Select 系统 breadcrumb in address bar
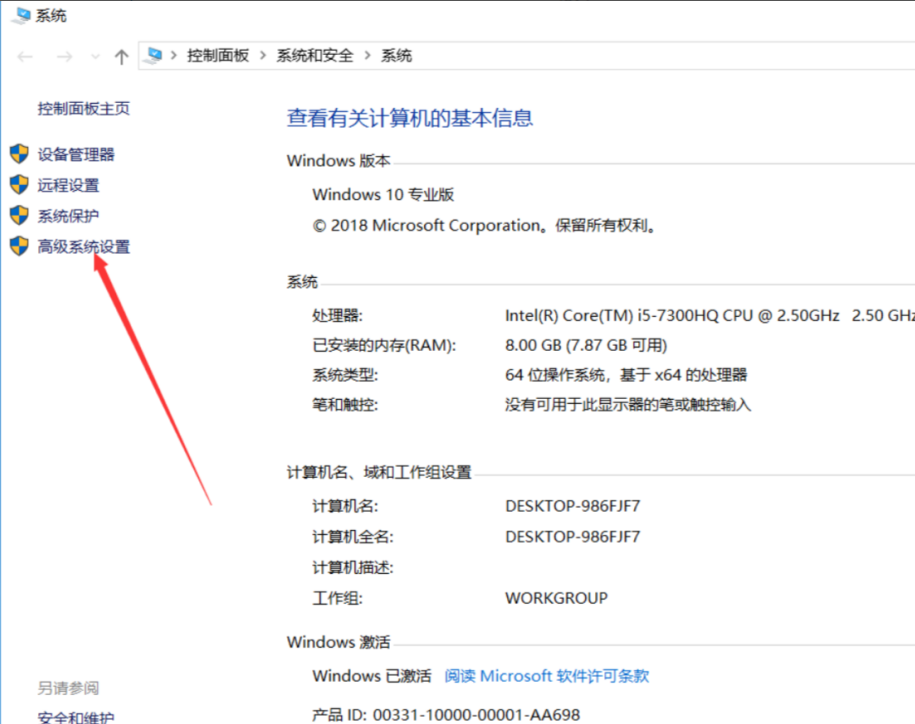 [396, 55]
